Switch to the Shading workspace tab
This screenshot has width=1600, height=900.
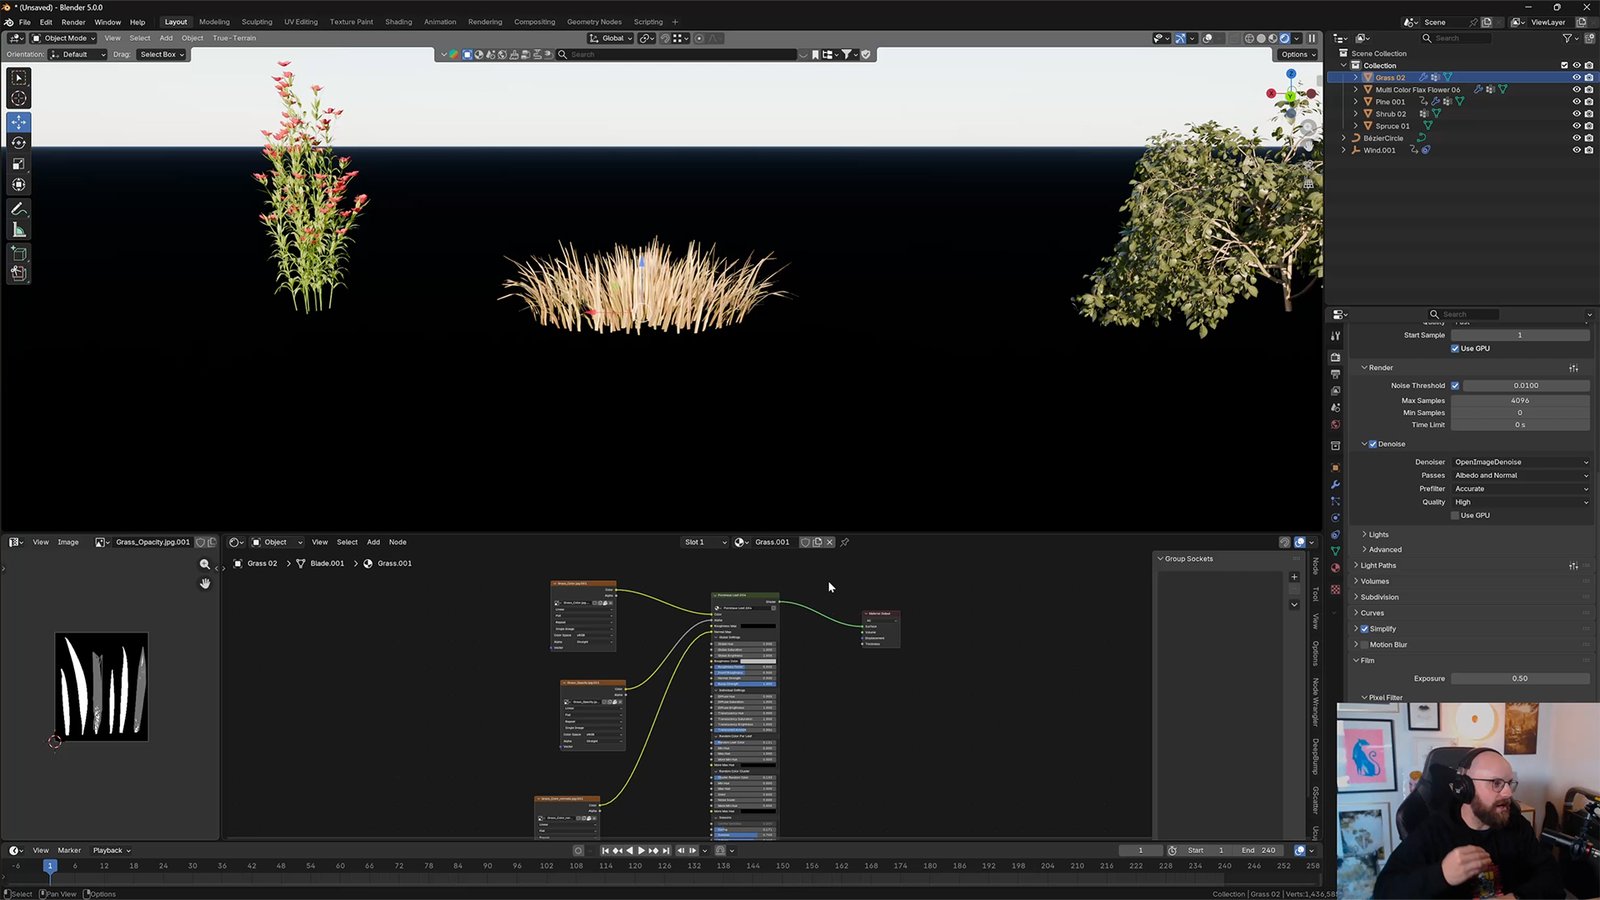pyautogui.click(x=398, y=22)
